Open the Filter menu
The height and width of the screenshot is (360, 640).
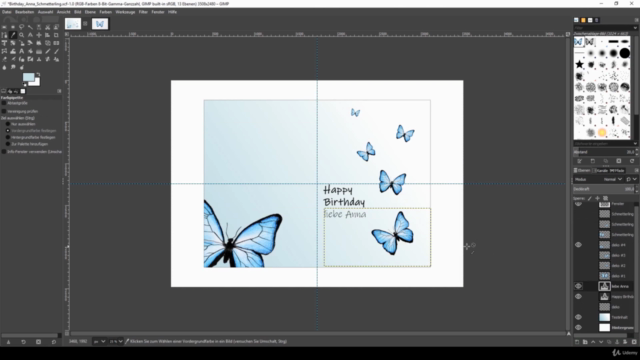[143, 12]
